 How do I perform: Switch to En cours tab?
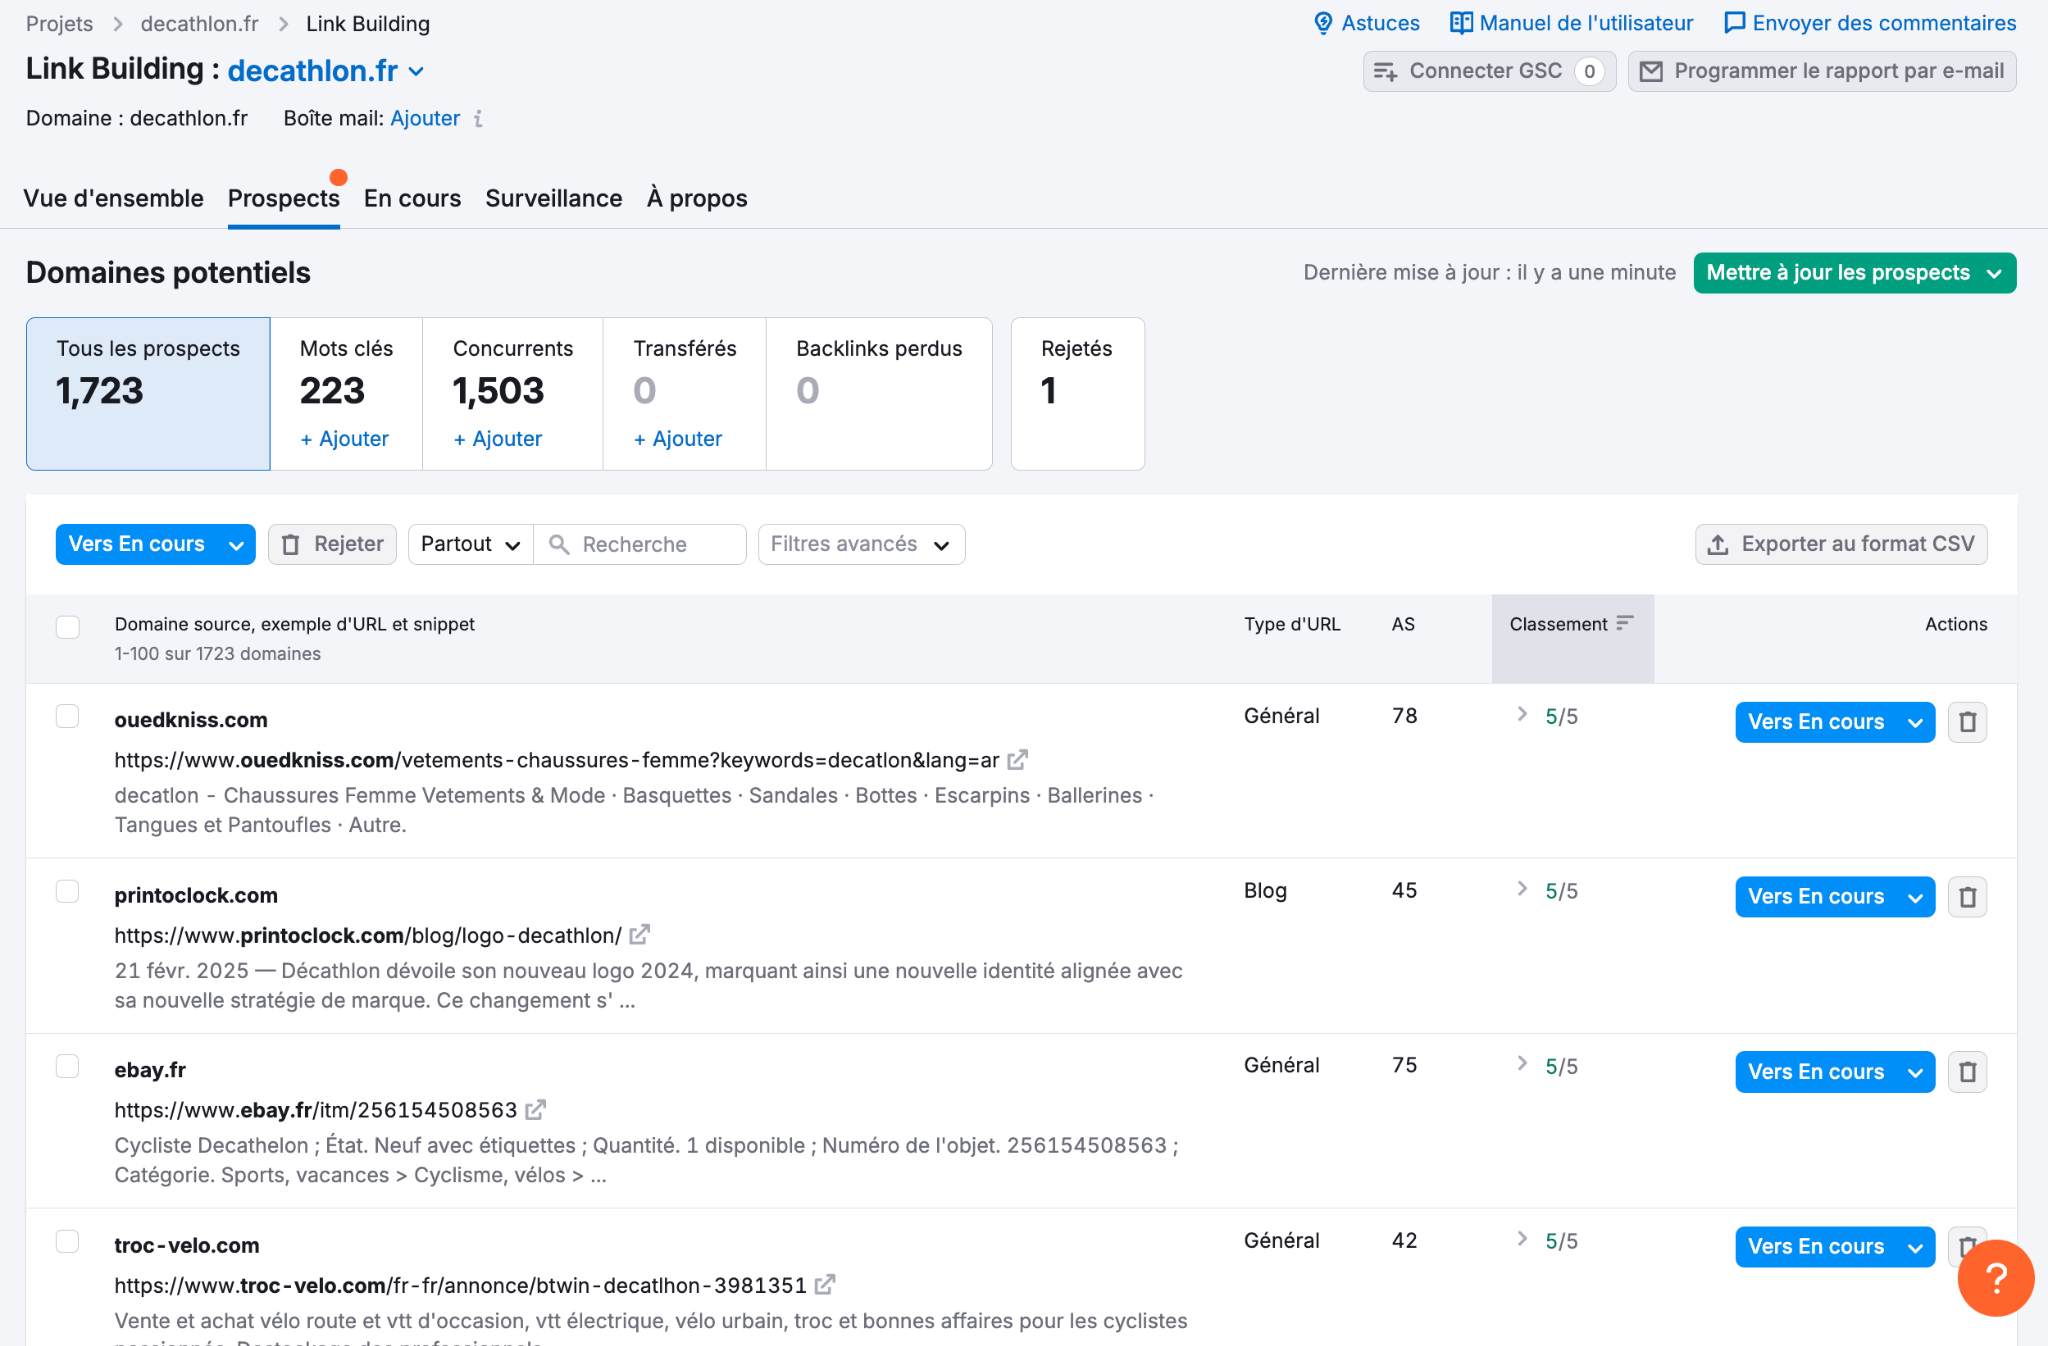tap(412, 198)
